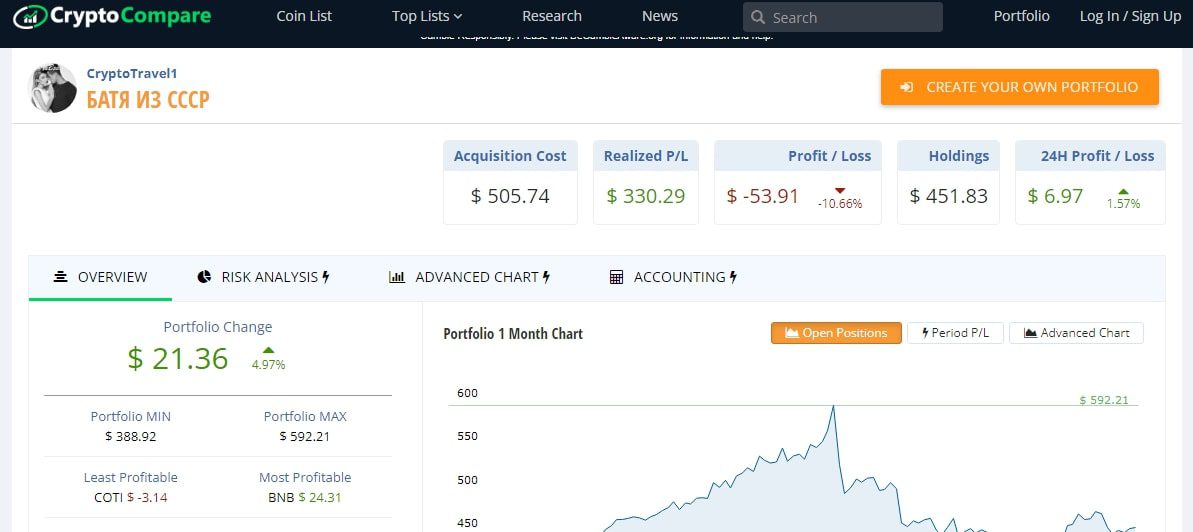The width and height of the screenshot is (1193, 532).
Task: Click the CryptoCompare logo
Action: (x=113, y=16)
